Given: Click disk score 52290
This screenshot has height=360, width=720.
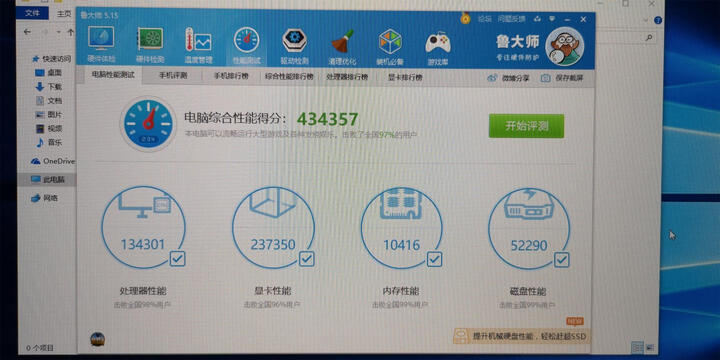Looking at the screenshot, I should [x=529, y=246].
